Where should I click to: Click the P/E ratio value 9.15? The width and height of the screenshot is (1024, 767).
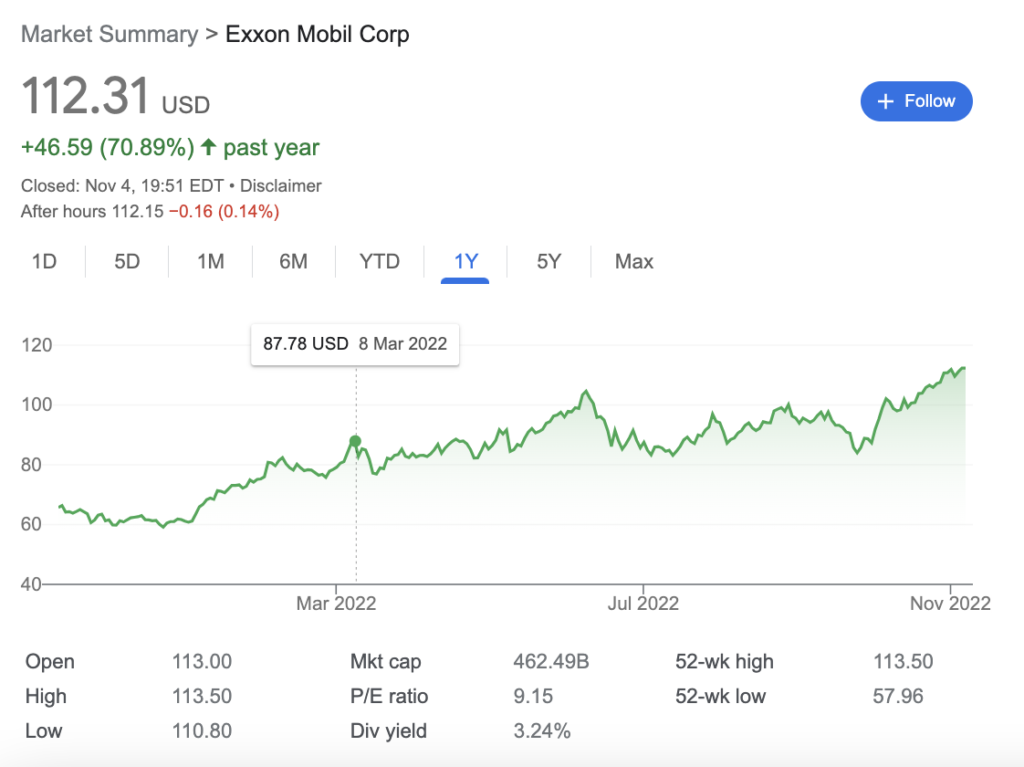(533, 696)
